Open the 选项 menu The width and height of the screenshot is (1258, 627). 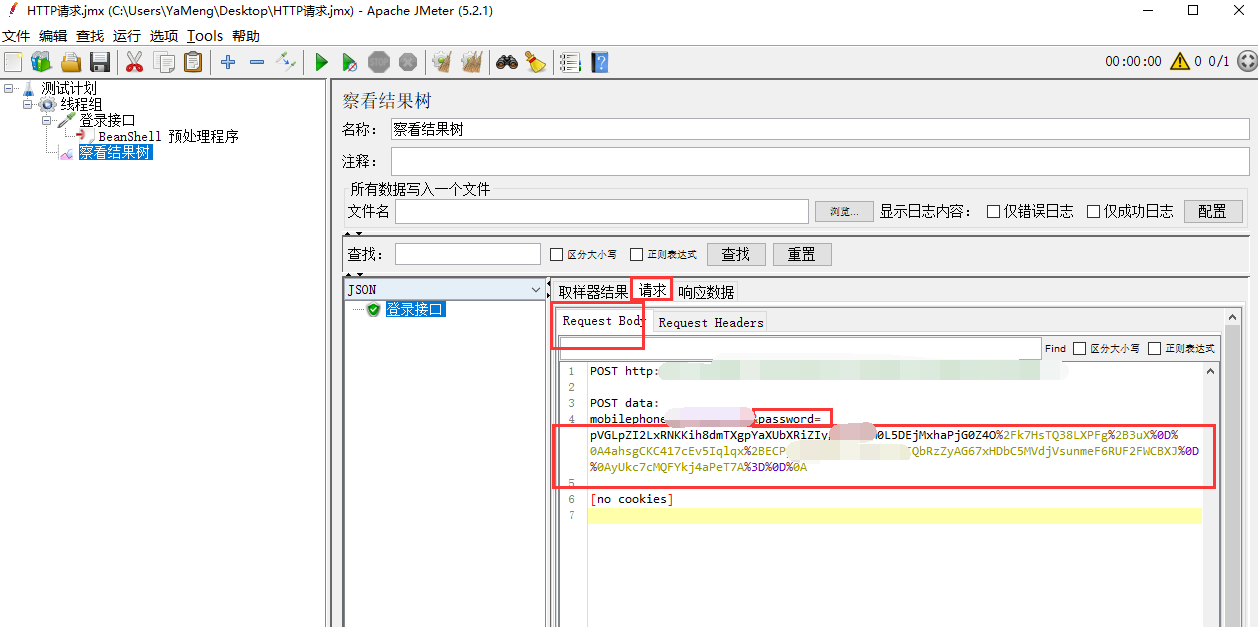point(164,36)
